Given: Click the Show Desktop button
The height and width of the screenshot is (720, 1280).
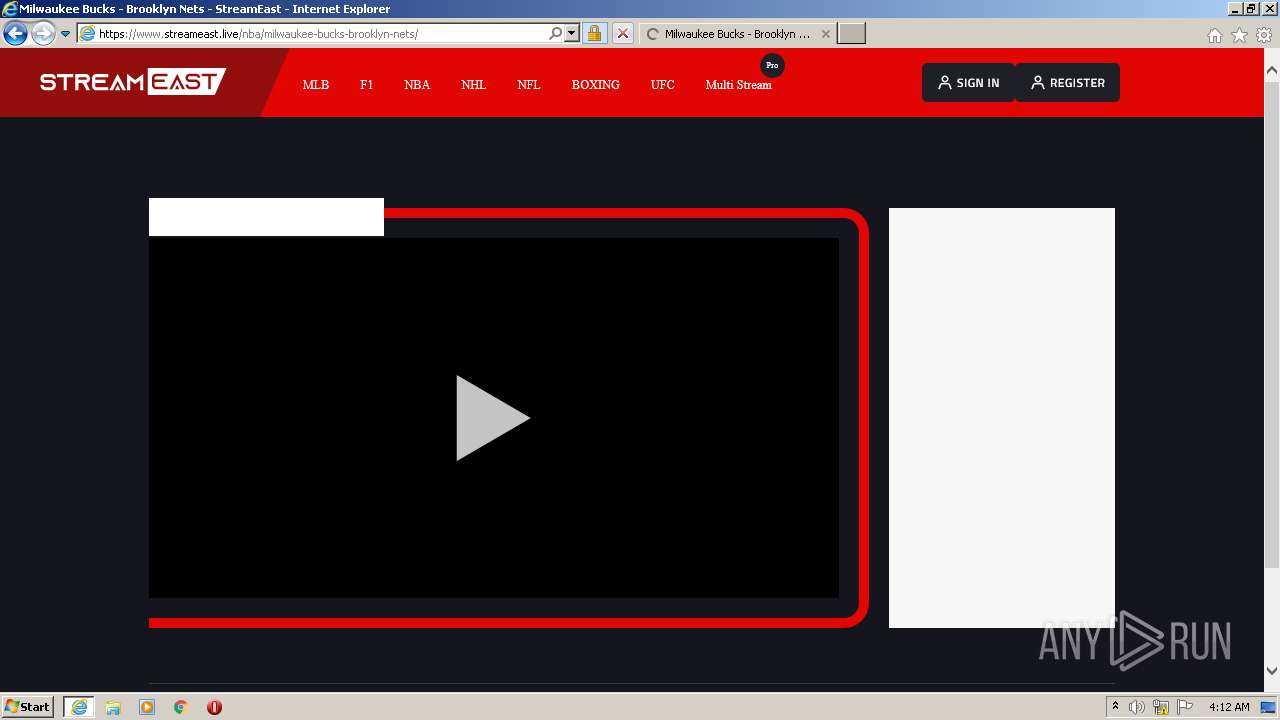Looking at the screenshot, I should [1269, 707].
